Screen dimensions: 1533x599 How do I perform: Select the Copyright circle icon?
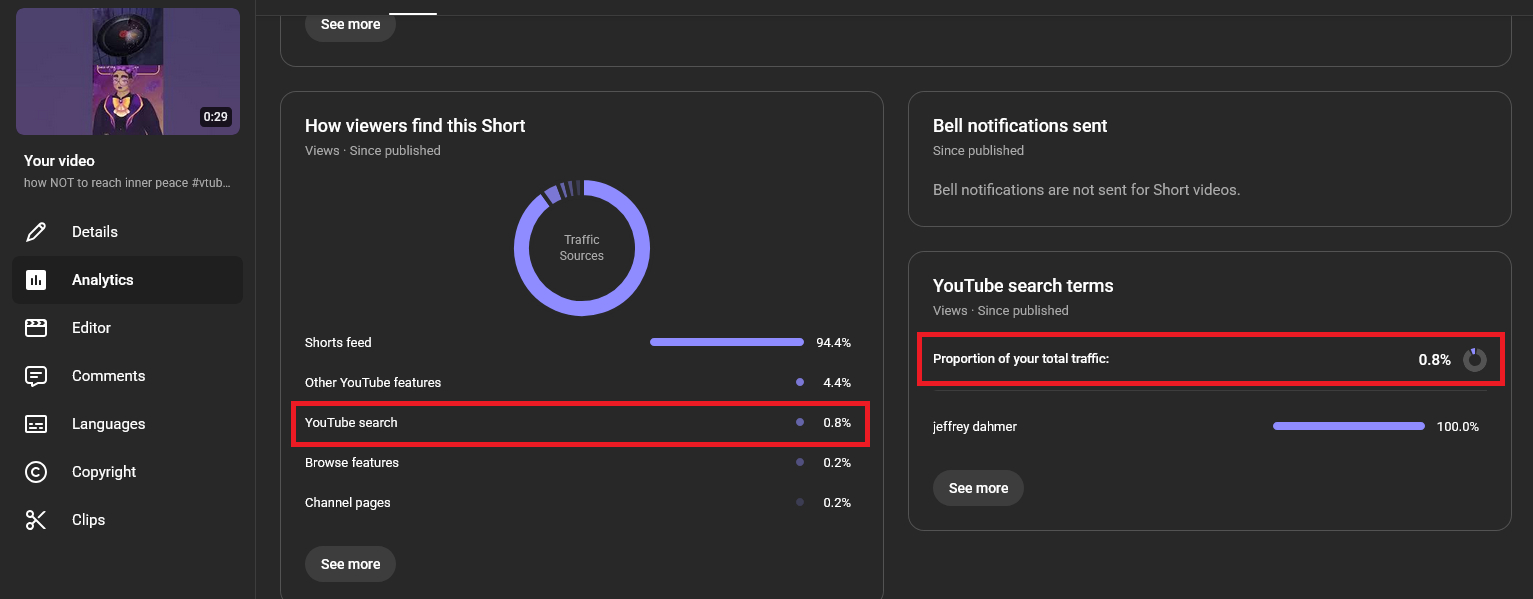coord(36,472)
